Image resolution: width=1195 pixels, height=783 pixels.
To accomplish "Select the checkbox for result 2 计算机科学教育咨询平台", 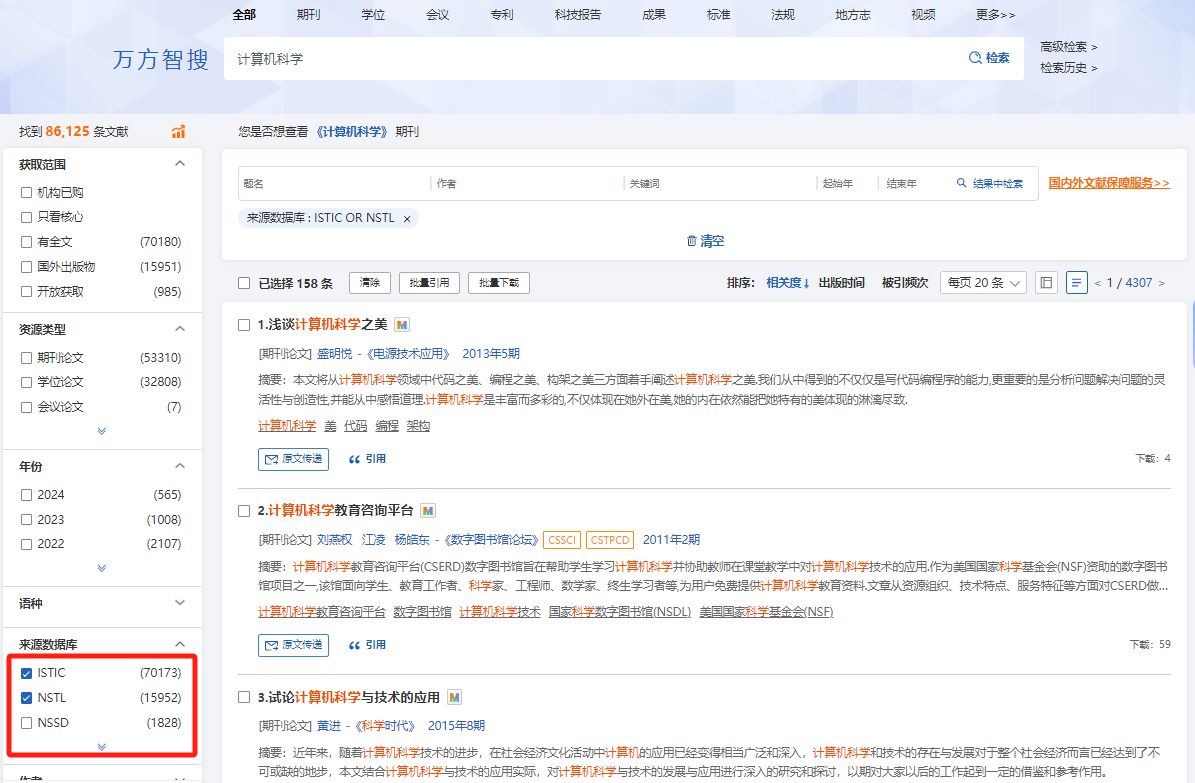I will 244,511.
